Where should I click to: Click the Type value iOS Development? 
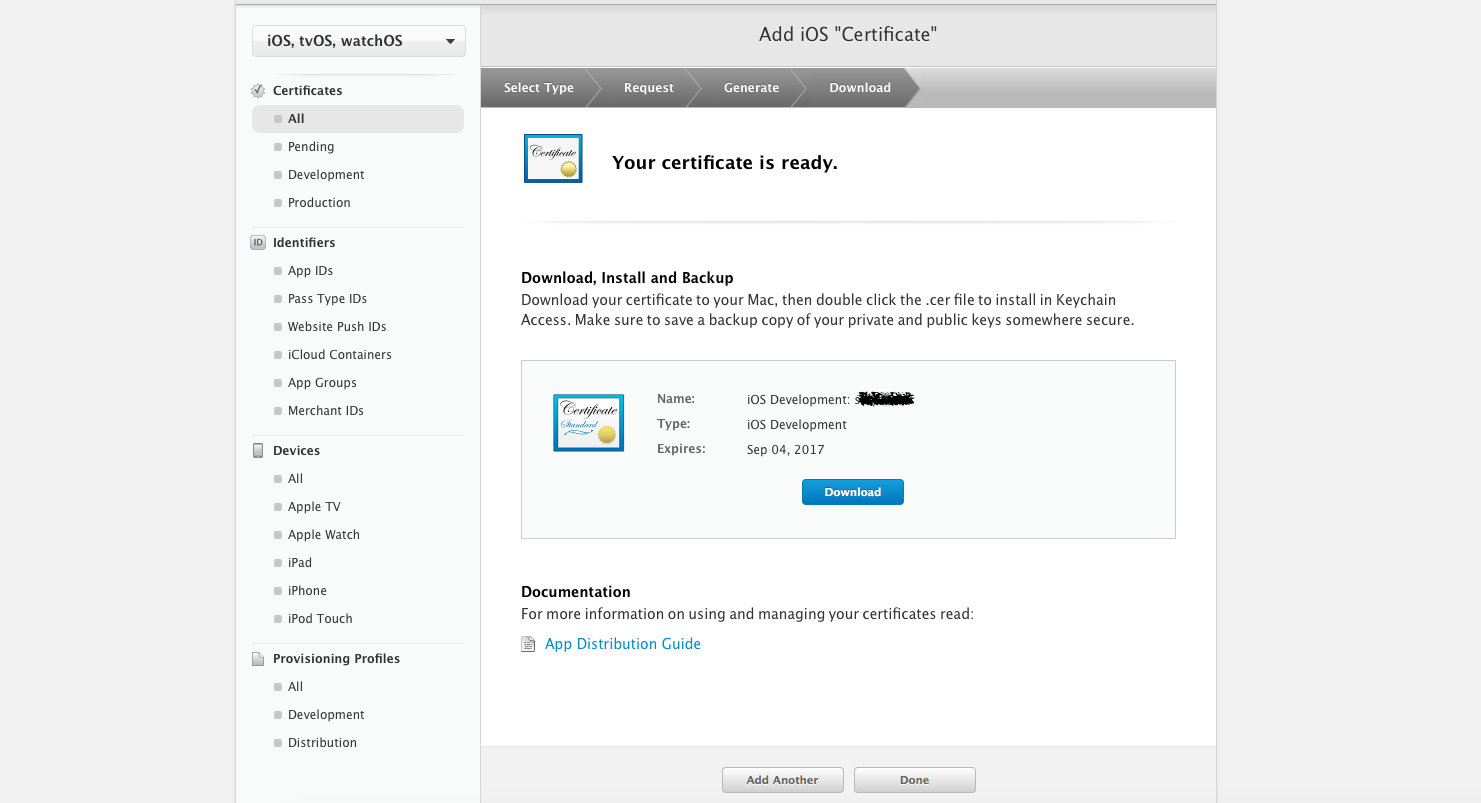797,425
